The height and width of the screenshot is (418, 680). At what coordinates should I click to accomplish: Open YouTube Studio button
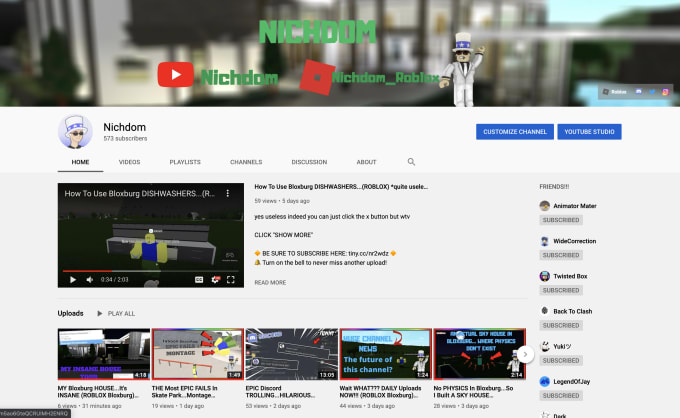589,132
